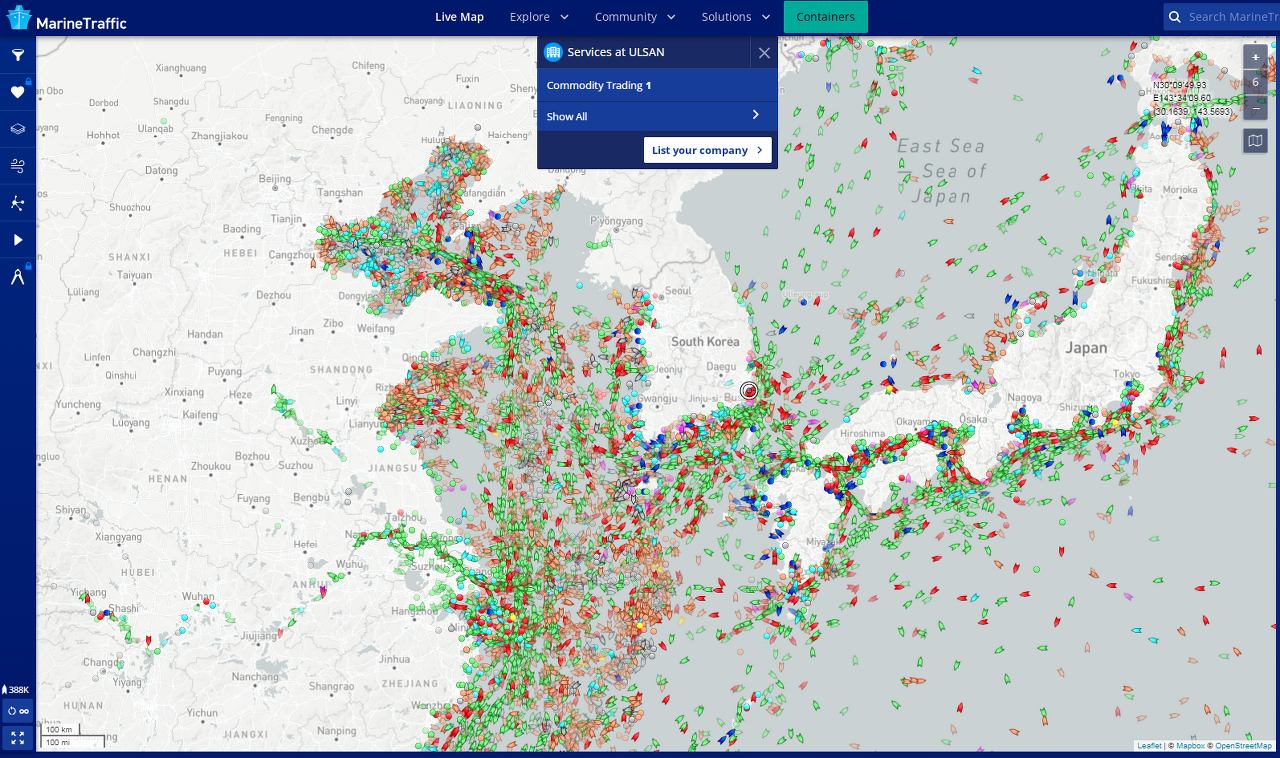The height and width of the screenshot is (758, 1280).
Task: Zoom out the map with minus
Action: point(1255,108)
